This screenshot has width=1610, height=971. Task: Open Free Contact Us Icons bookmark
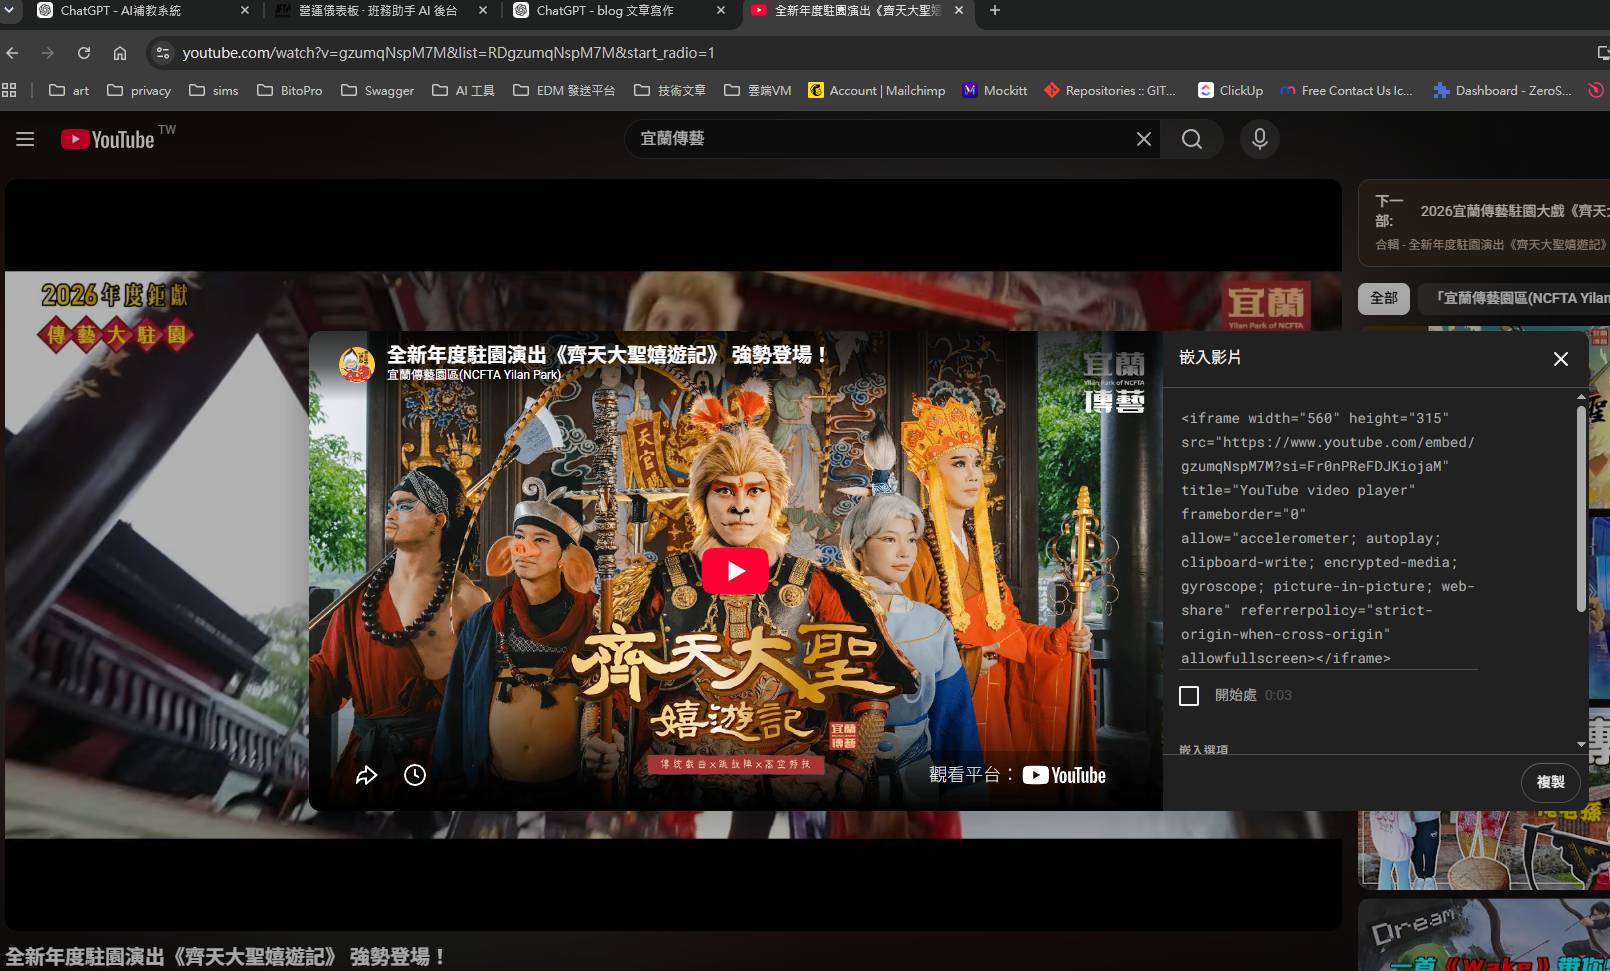coord(1346,90)
